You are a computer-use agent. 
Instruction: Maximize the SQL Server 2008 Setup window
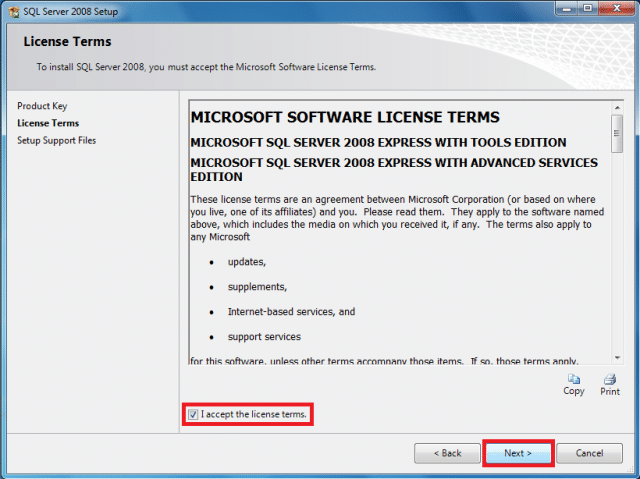point(588,8)
